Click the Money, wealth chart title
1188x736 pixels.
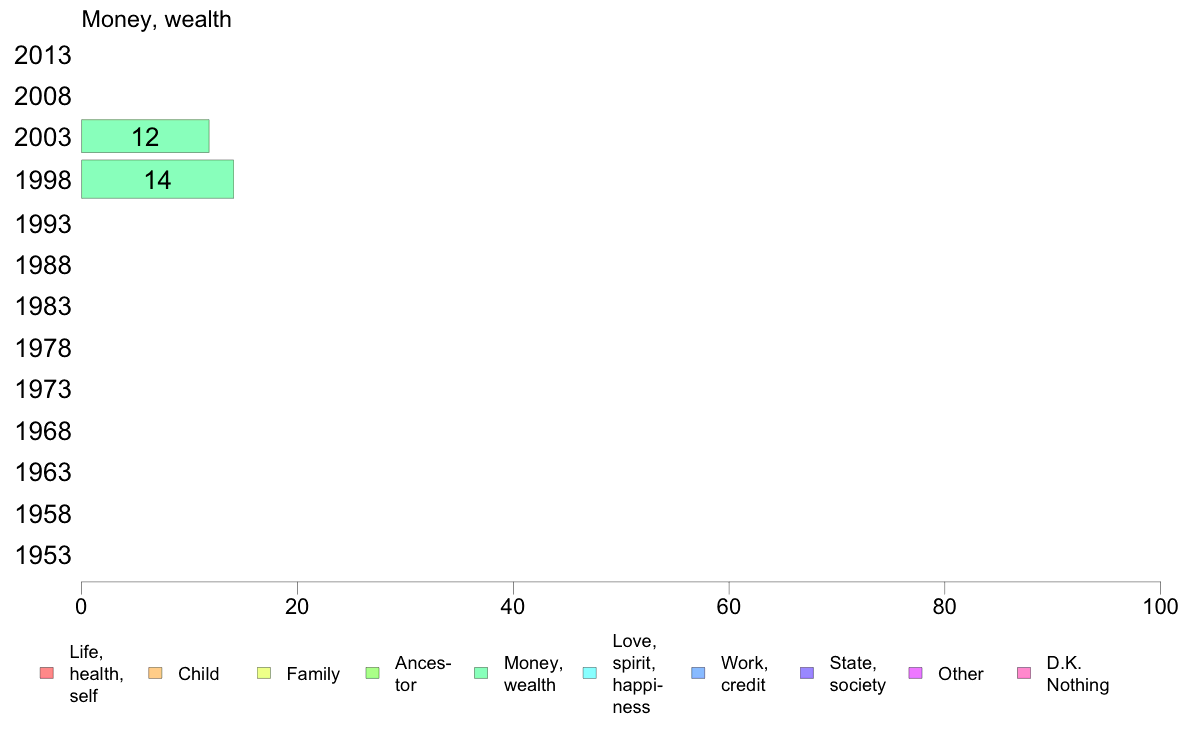click(x=156, y=19)
